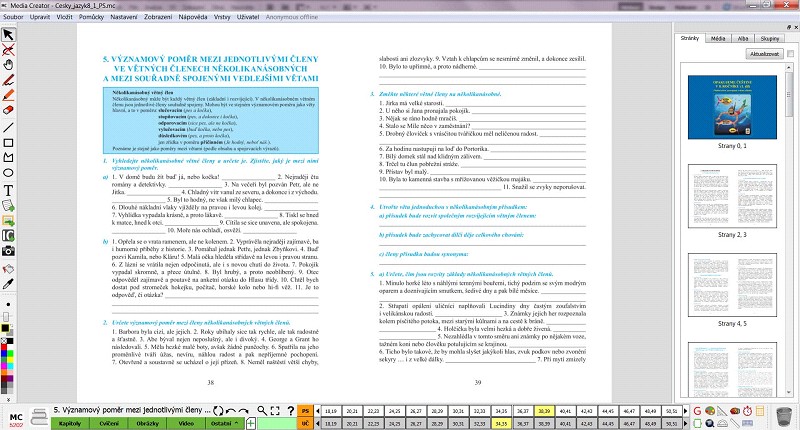Select the eyedropper color picker tool
800x430 pixels.
pos(8,284)
